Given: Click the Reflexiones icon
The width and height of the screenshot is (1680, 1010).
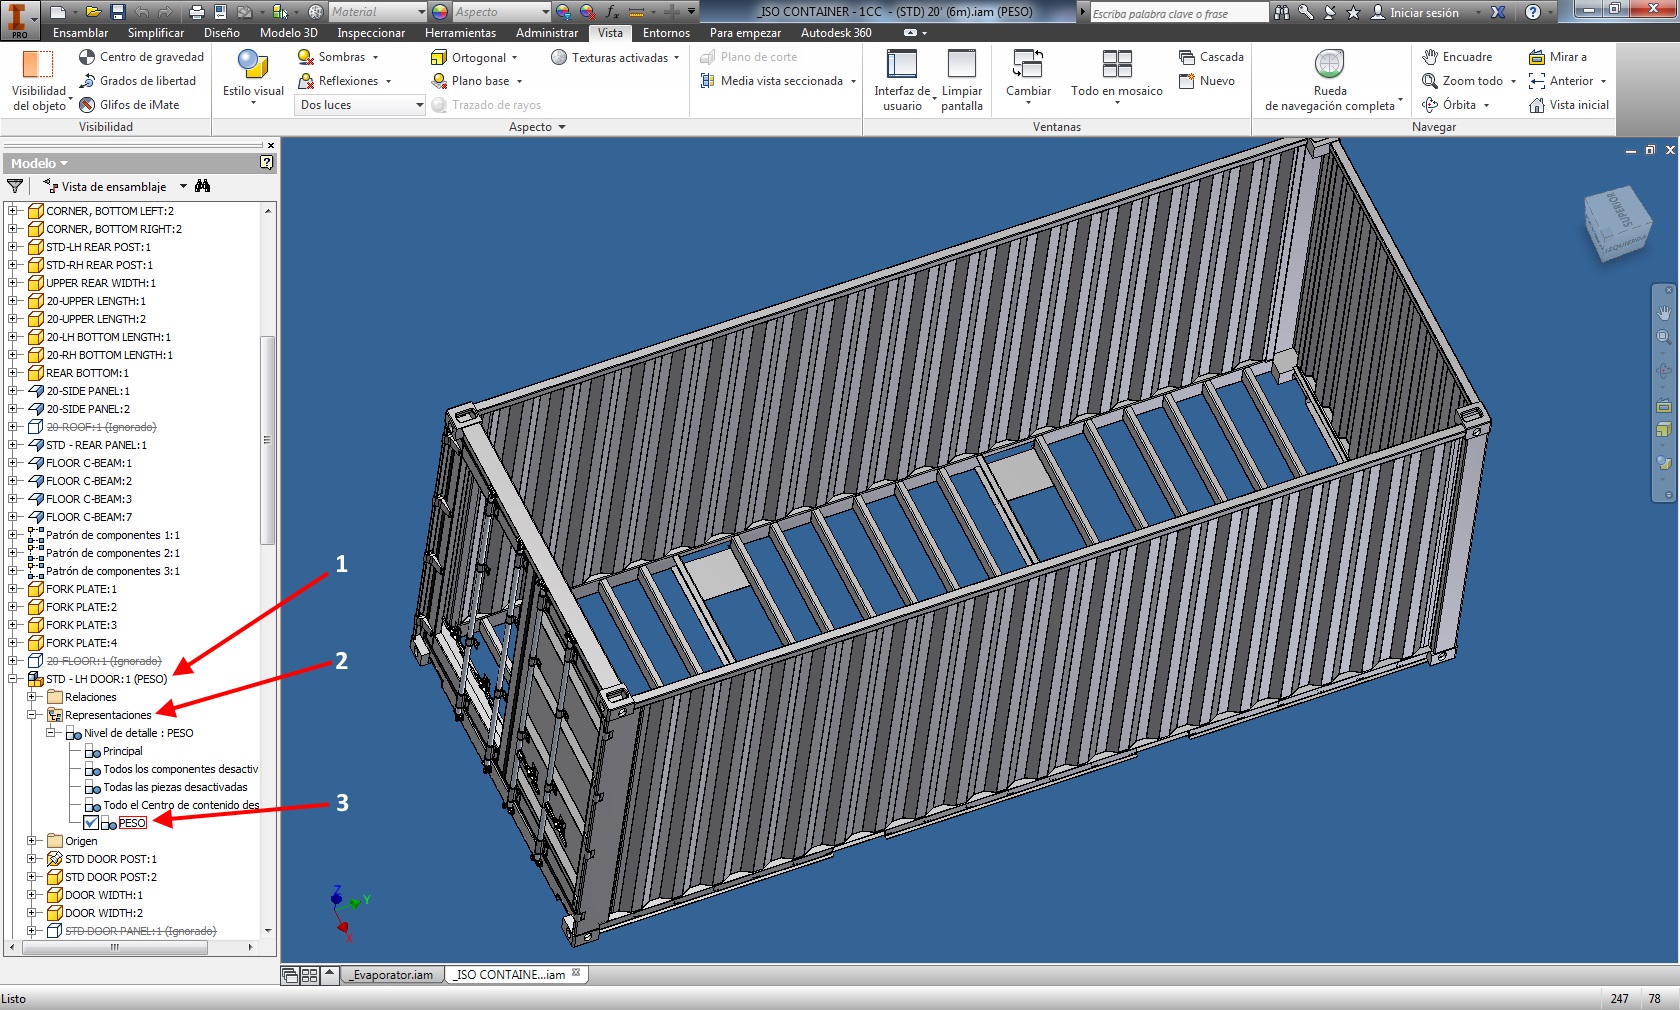Looking at the screenshot, I should coord(306,81).
